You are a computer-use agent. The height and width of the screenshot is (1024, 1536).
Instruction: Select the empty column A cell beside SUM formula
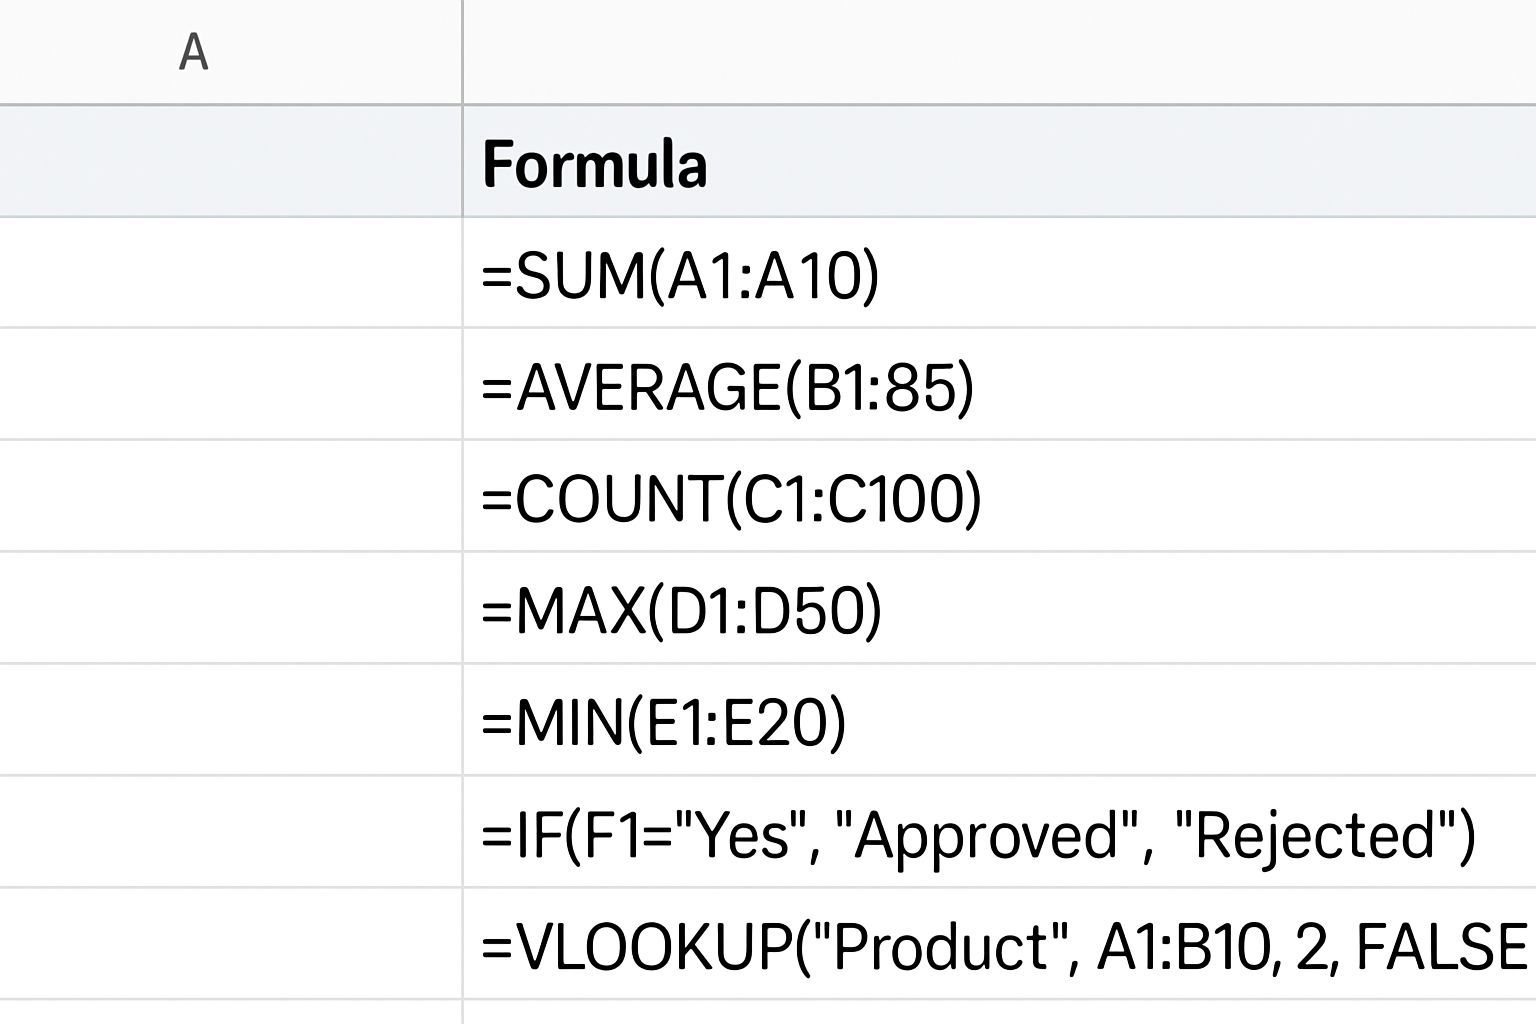230,273
